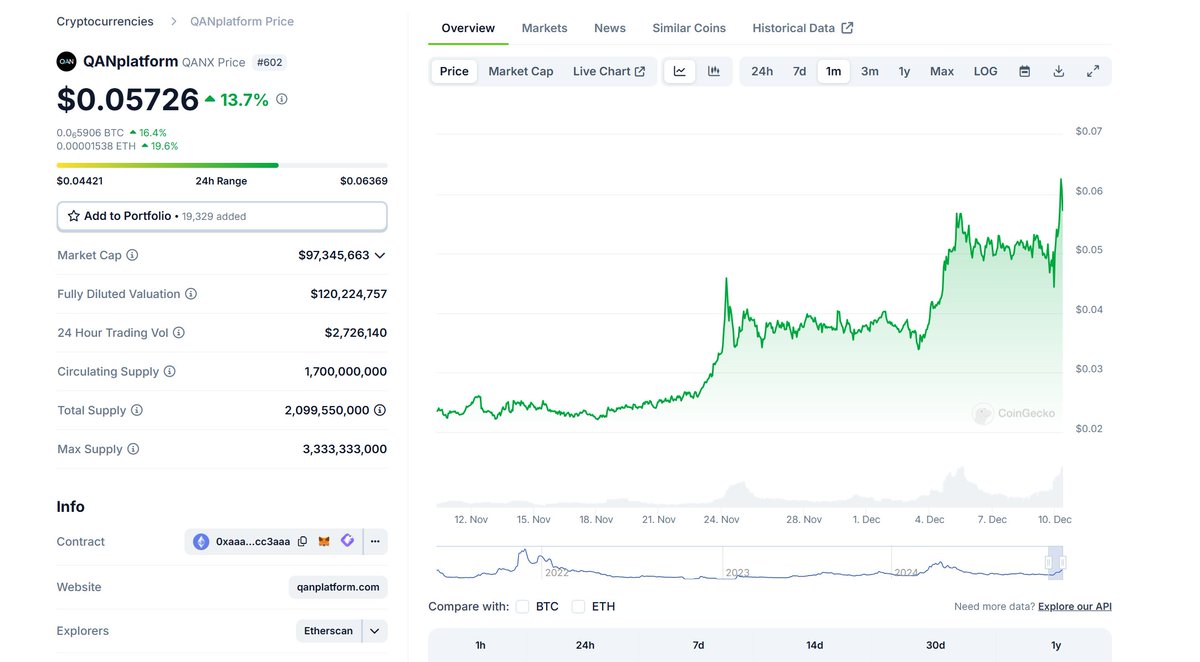
Task: Expand the Market Cap value chevron
Action: pyautogui.click(x=380, y=256)
